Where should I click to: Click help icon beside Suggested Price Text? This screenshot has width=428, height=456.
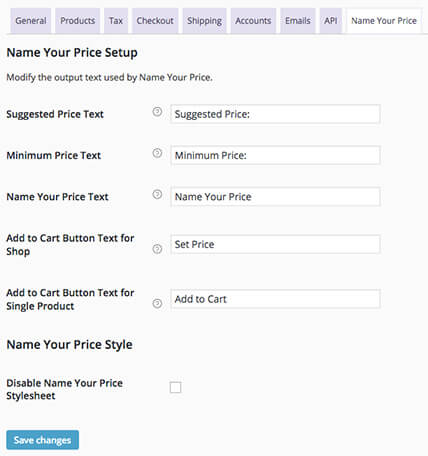click(x=157, y=112)
